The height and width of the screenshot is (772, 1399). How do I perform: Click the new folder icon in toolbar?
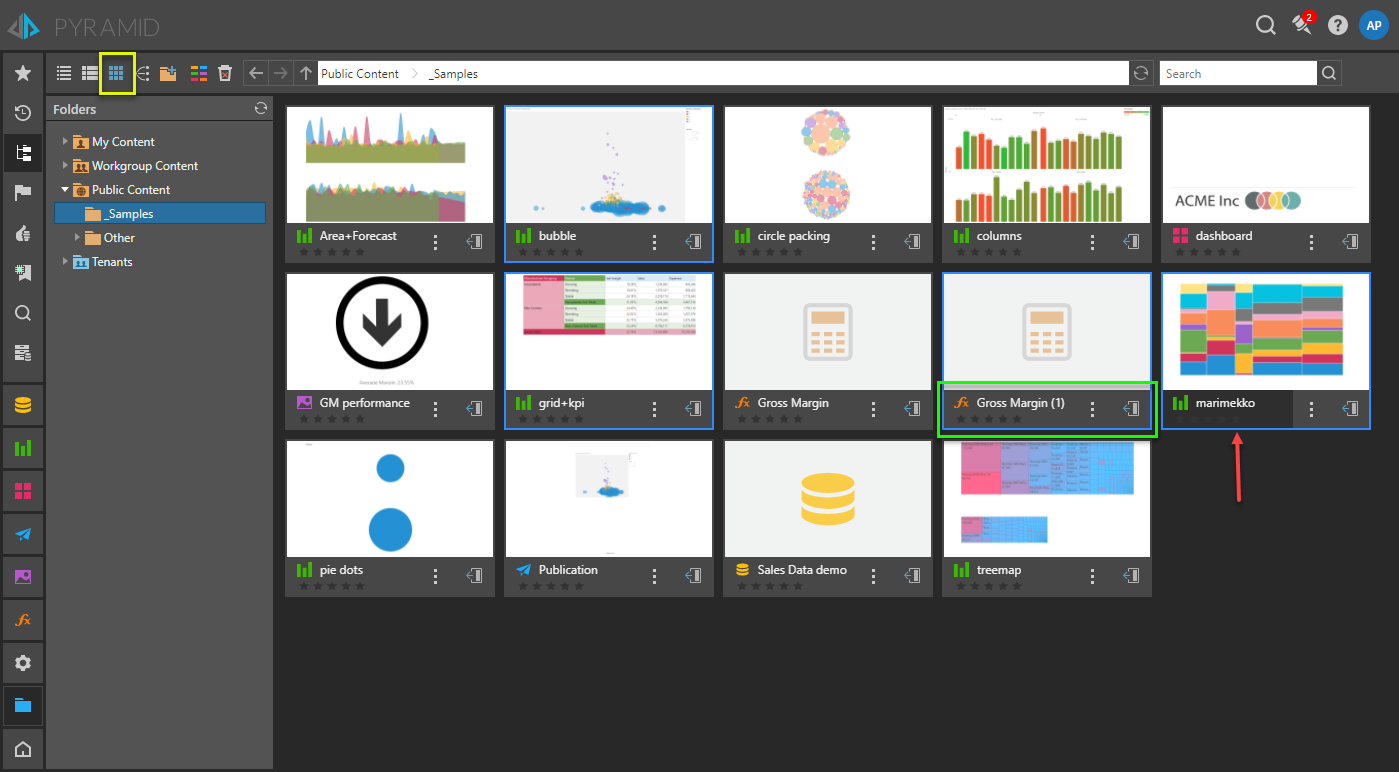click(168, 73)
